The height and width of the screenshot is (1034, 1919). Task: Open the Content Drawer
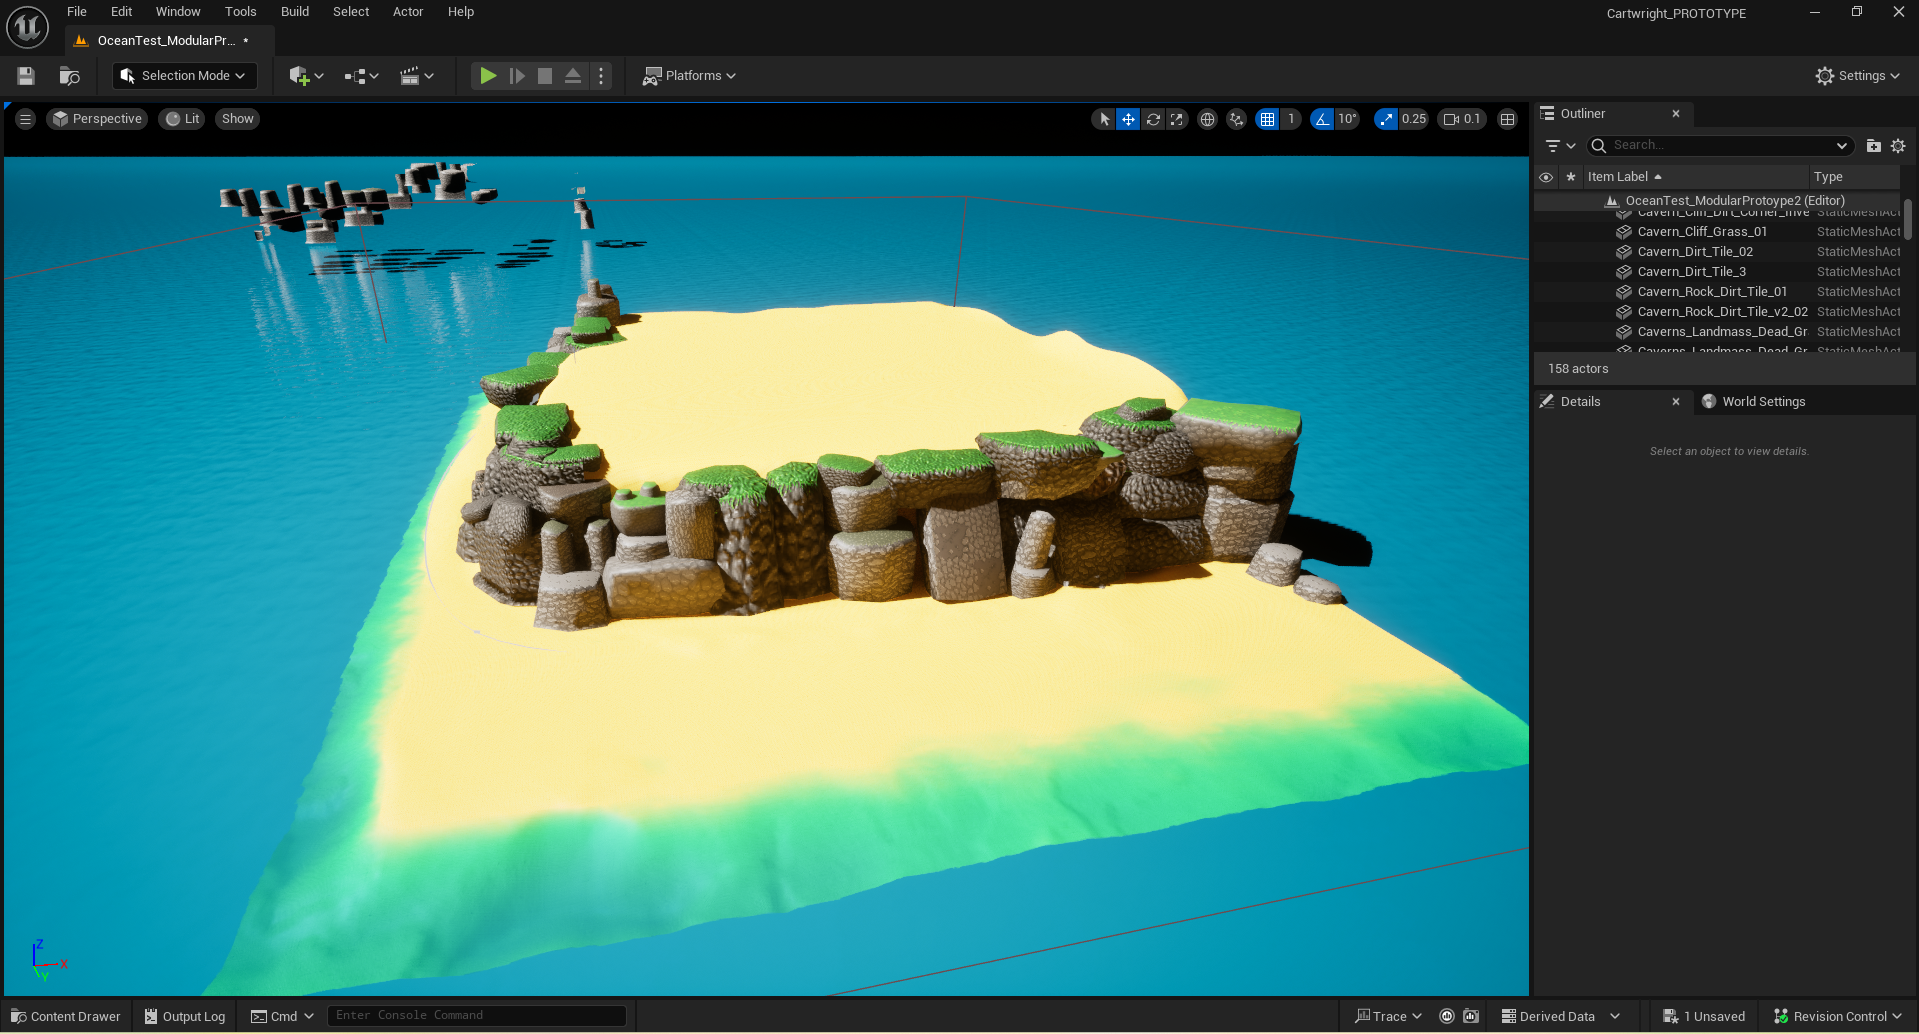[66, 1017]
